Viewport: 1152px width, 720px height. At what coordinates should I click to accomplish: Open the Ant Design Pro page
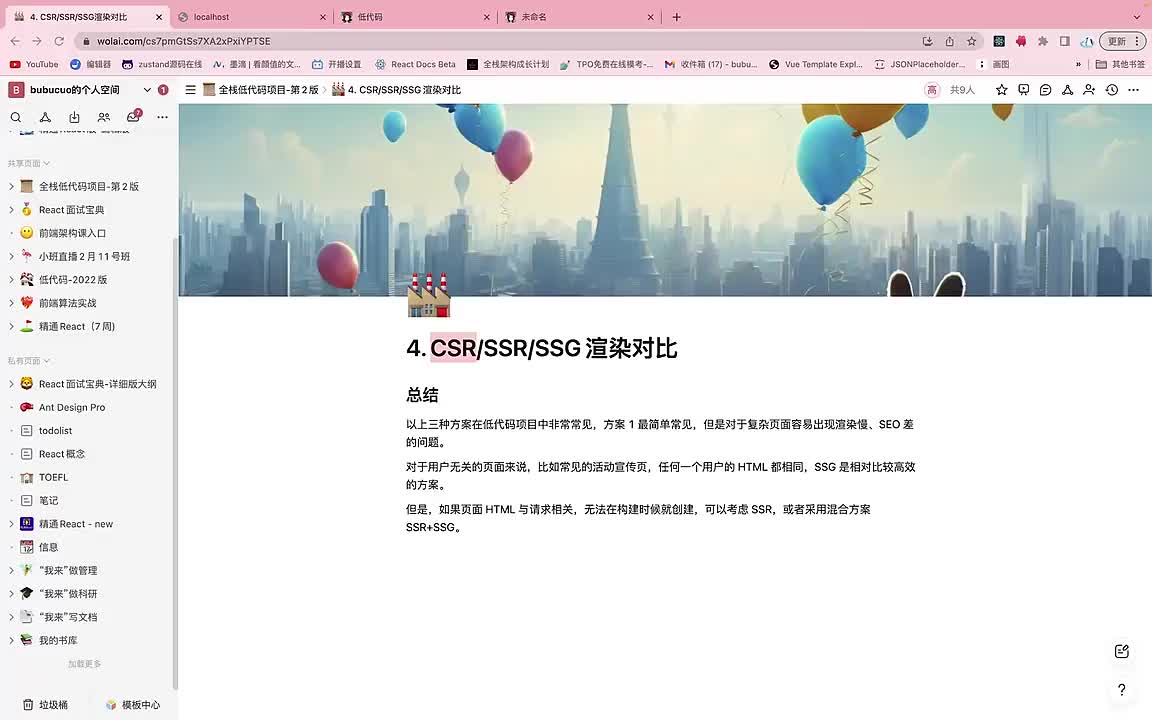72,407
